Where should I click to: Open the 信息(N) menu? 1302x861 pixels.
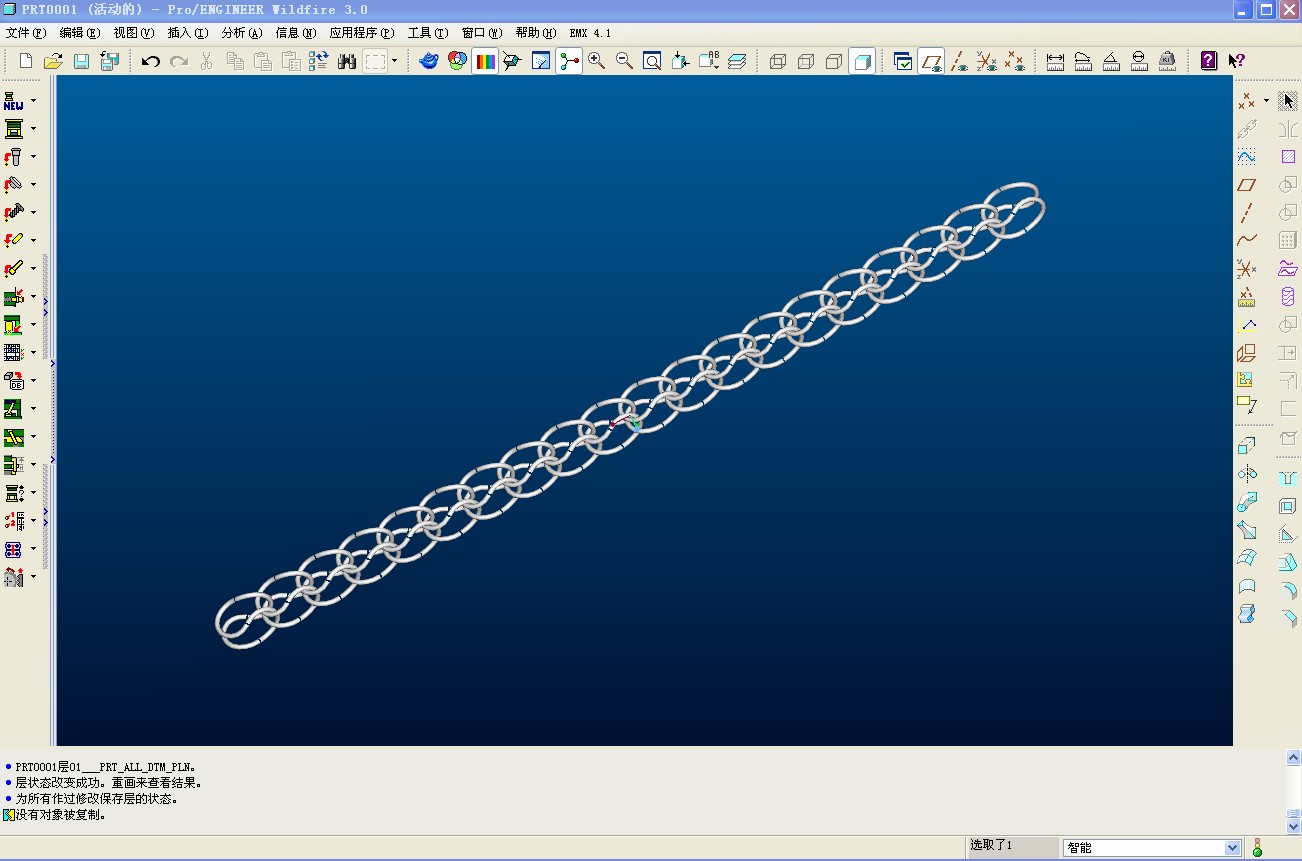296,33
